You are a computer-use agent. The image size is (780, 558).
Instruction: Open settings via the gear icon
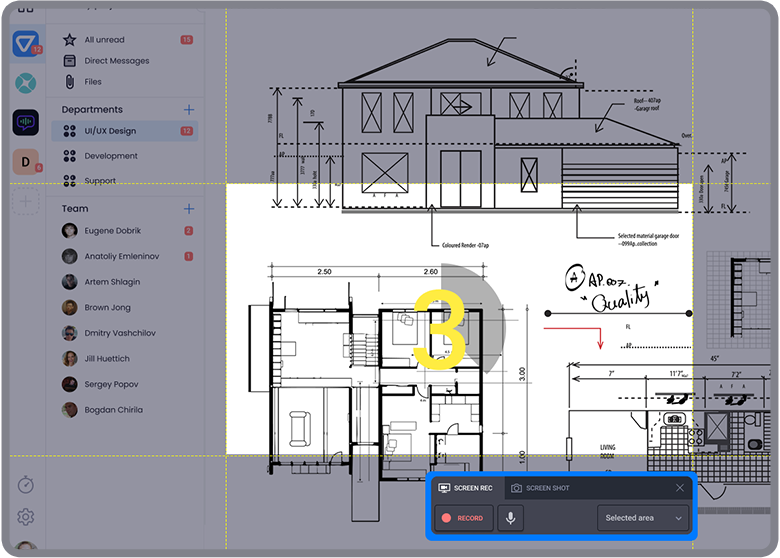click(26, 517)
